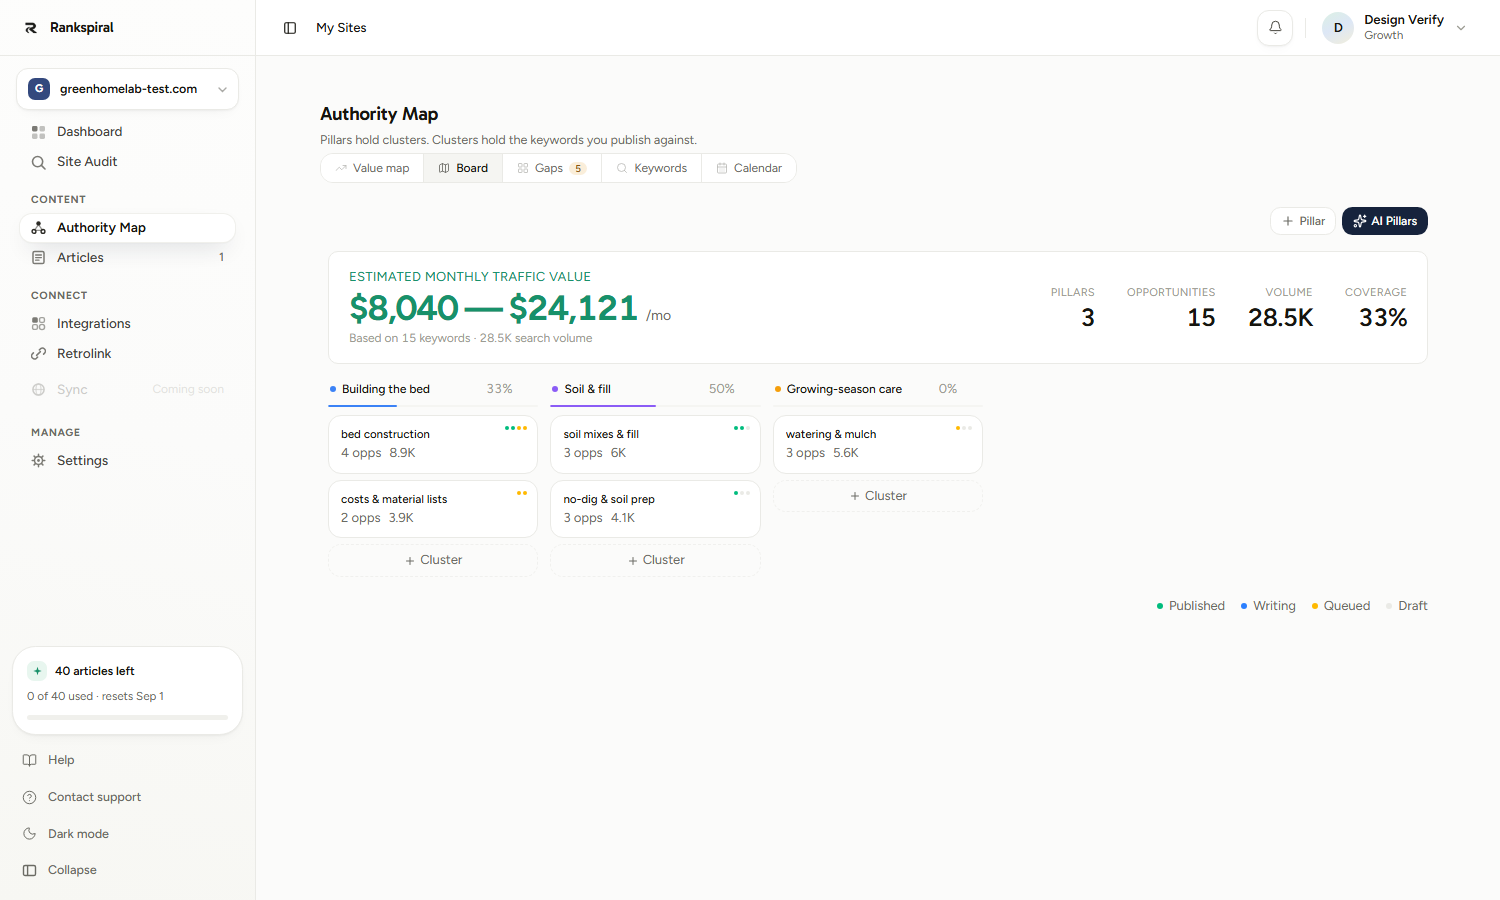Click the plus Pillar button
Screen dimensions: 1500x900
pos(1303,221)
